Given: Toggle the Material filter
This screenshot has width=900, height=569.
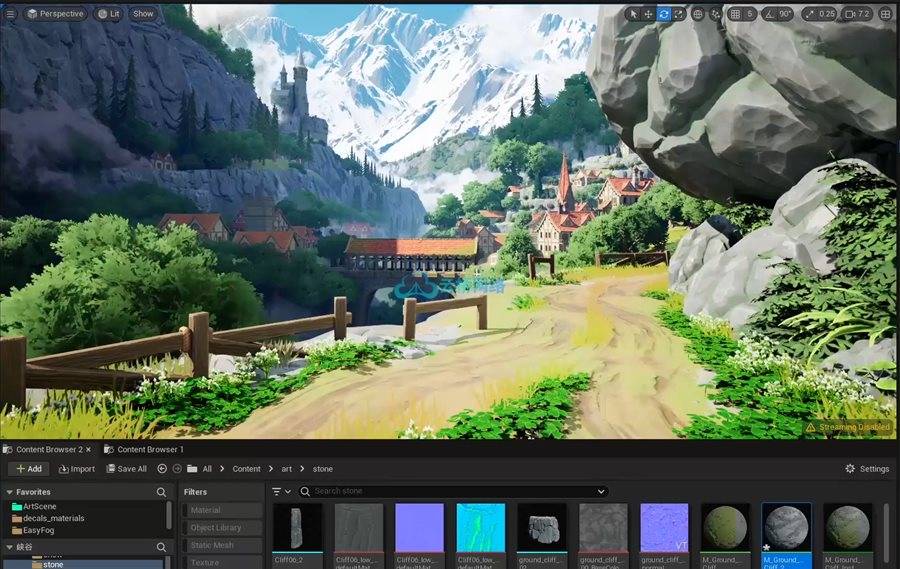Looking at the screenshot, I should 222,510.
